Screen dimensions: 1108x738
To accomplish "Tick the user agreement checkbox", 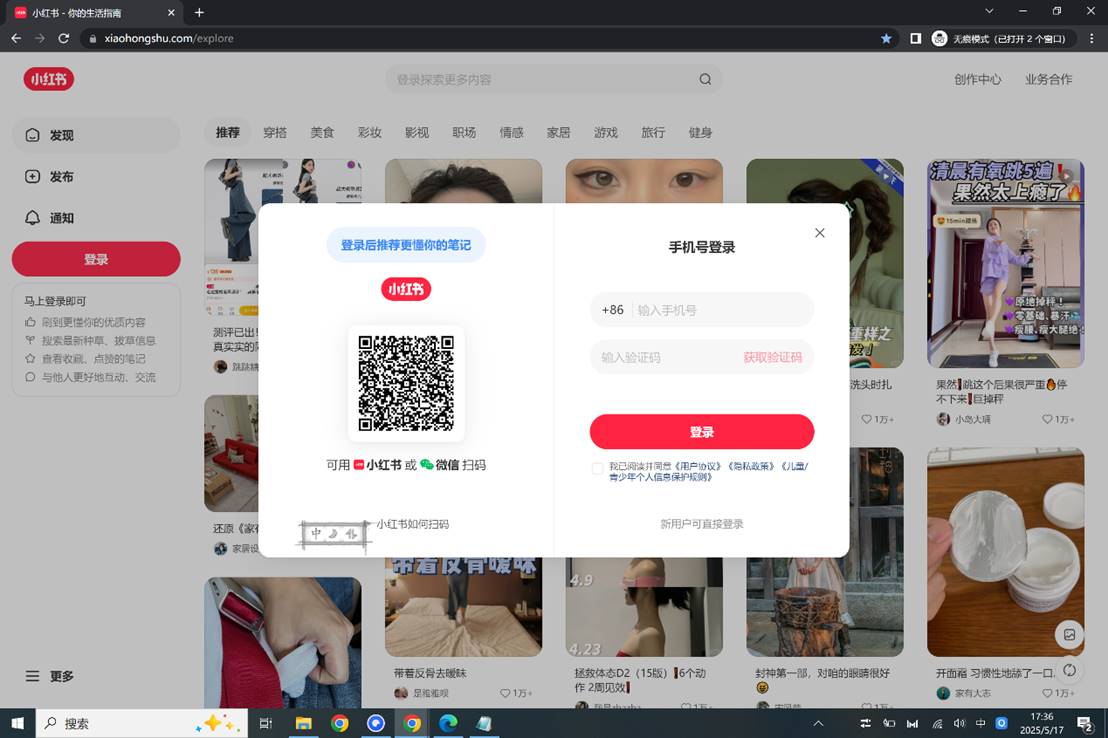I will [597, 468].
